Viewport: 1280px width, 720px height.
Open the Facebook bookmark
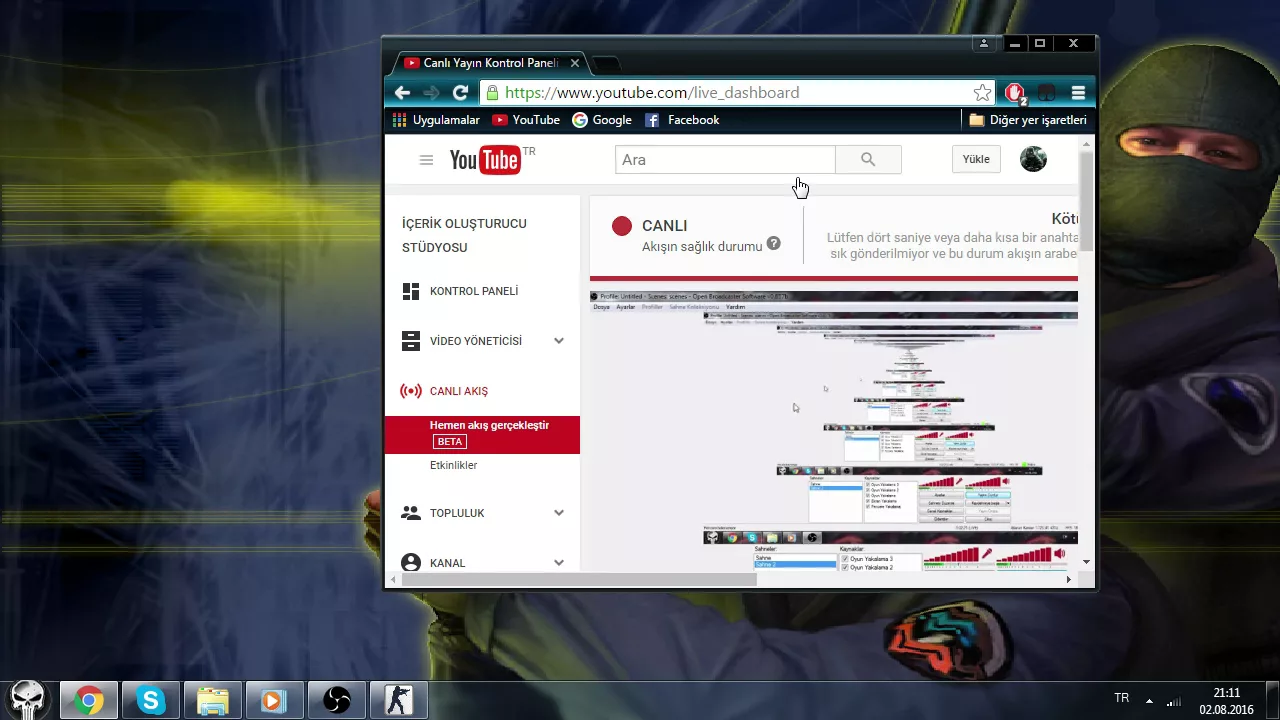click(x=682, y=120)
